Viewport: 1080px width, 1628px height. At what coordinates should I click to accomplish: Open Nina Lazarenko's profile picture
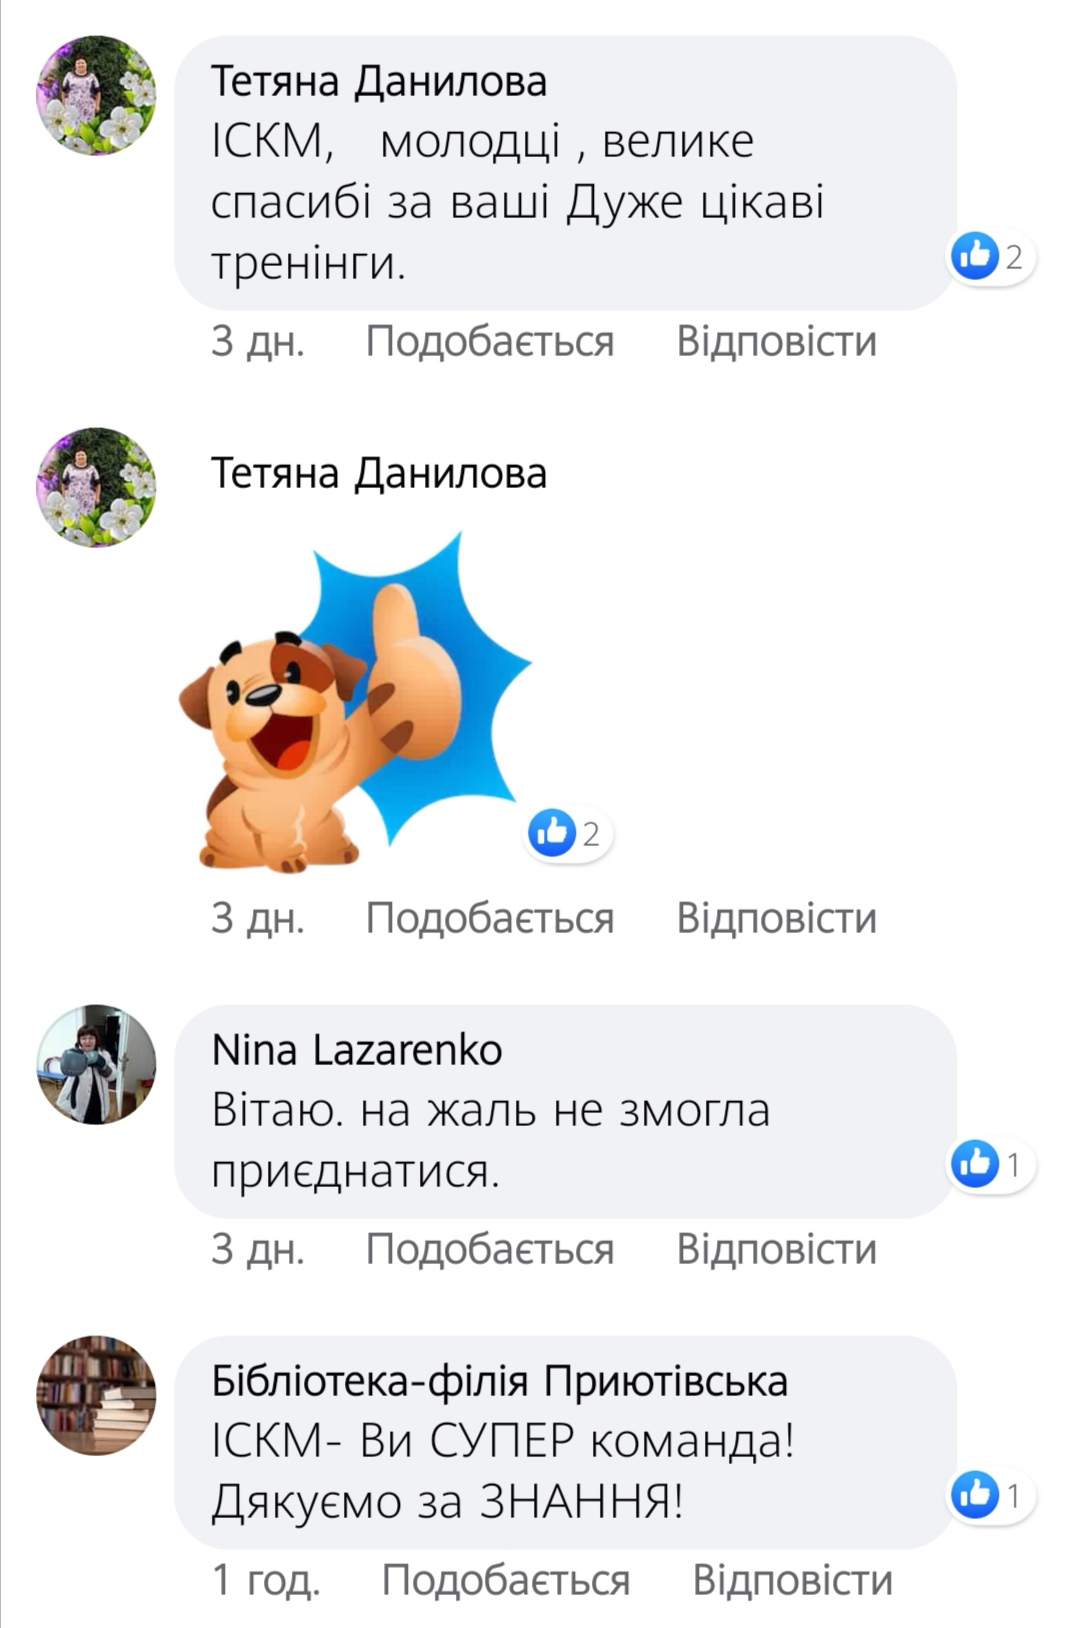97,1065
